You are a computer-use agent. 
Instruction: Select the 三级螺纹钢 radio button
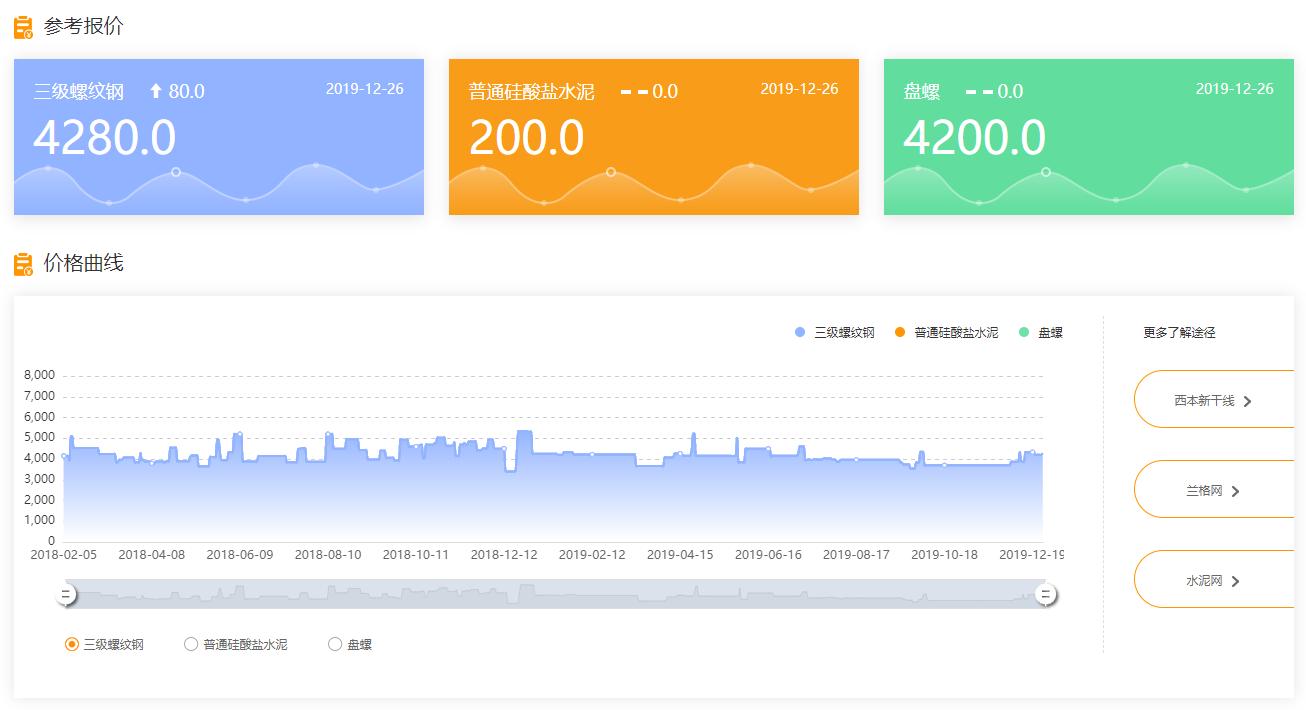pos(71,645)
